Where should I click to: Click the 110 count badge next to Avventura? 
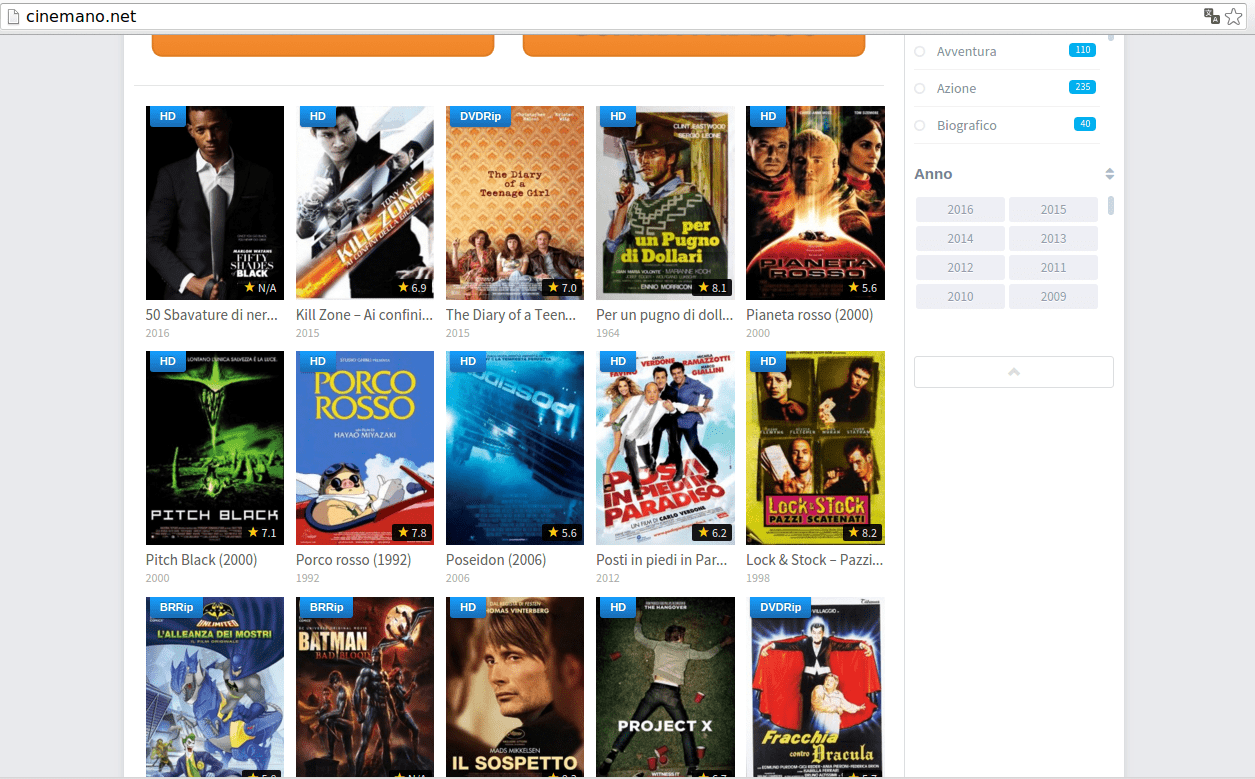tap(1082, 50)
